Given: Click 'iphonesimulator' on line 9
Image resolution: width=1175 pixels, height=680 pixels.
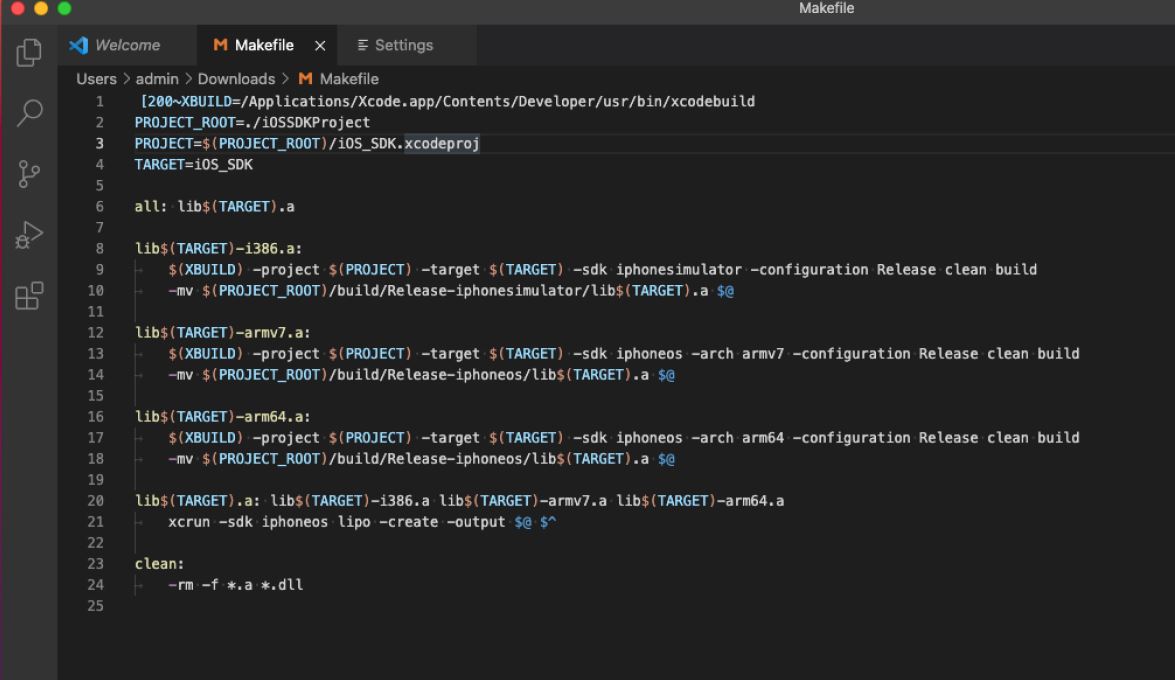Looking at the screenshot, I should click(678, 269).
